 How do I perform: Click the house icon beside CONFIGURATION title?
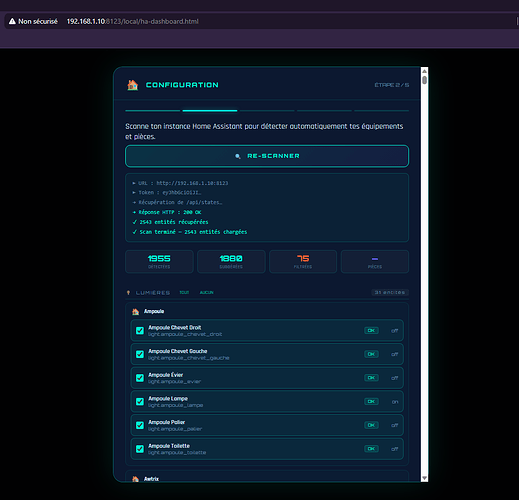click(x=133, y=85)
